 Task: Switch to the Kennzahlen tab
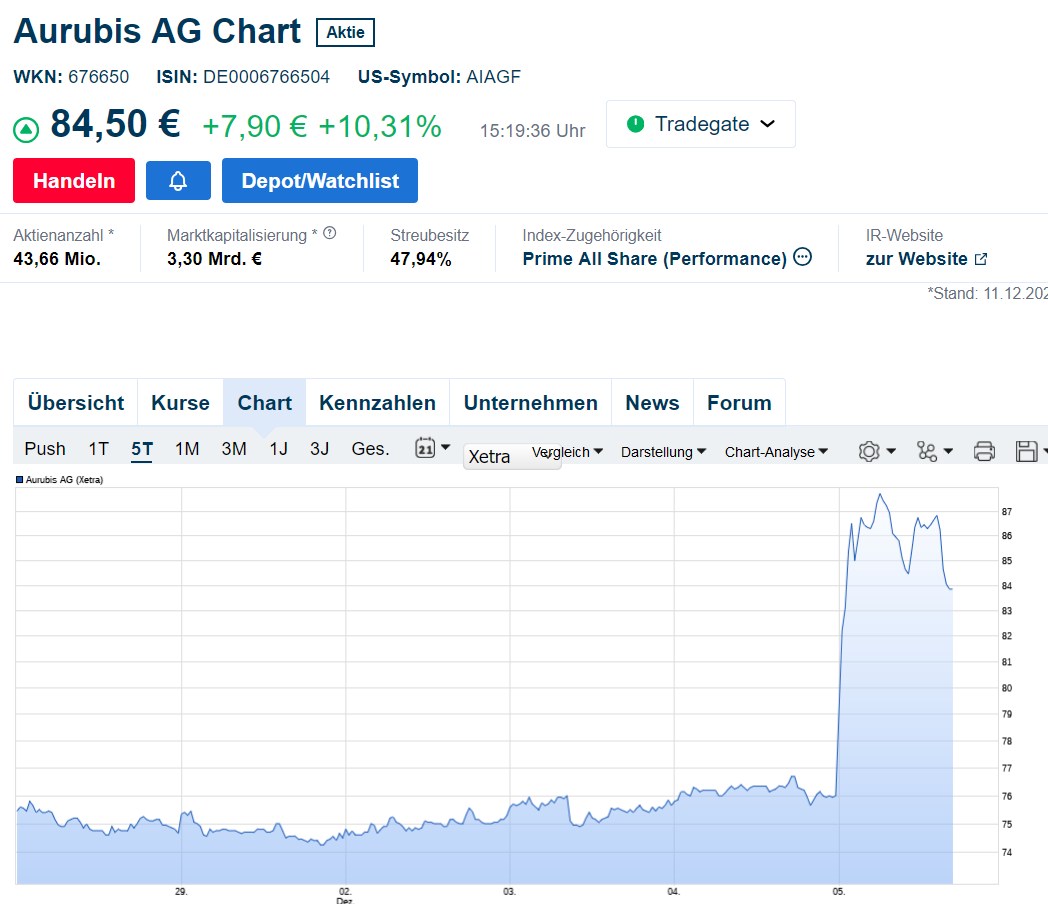pyautogui.click(x=377, y=403)
